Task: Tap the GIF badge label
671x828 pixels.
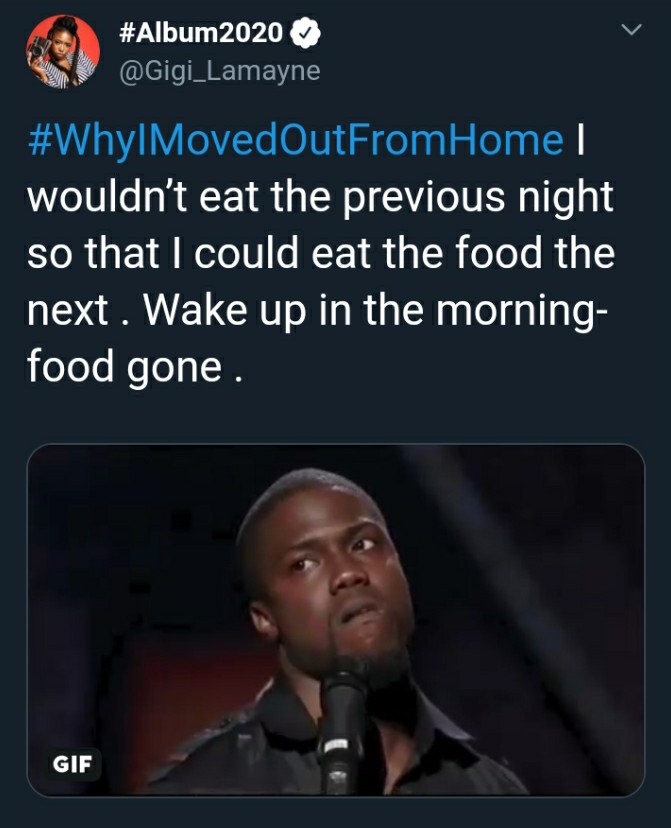Action: pos(72,764)
